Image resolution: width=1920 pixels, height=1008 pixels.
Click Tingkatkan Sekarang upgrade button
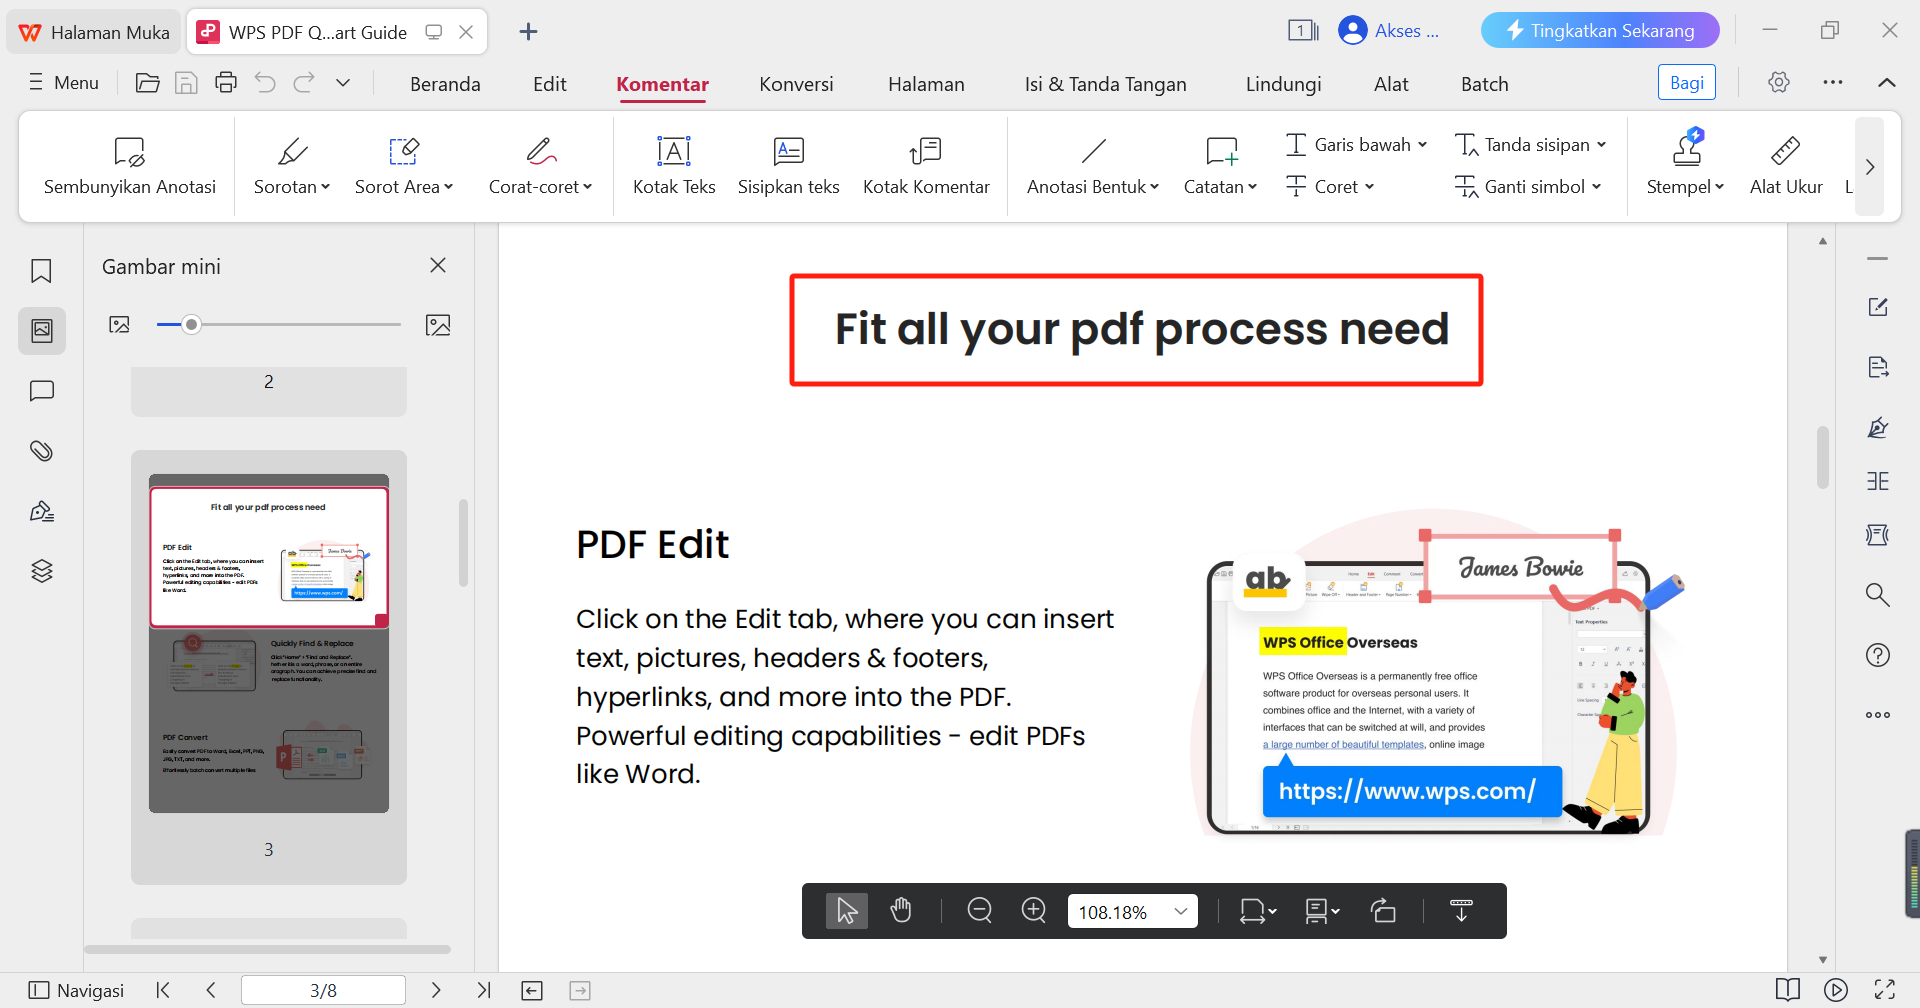[x=1599, y=30]
